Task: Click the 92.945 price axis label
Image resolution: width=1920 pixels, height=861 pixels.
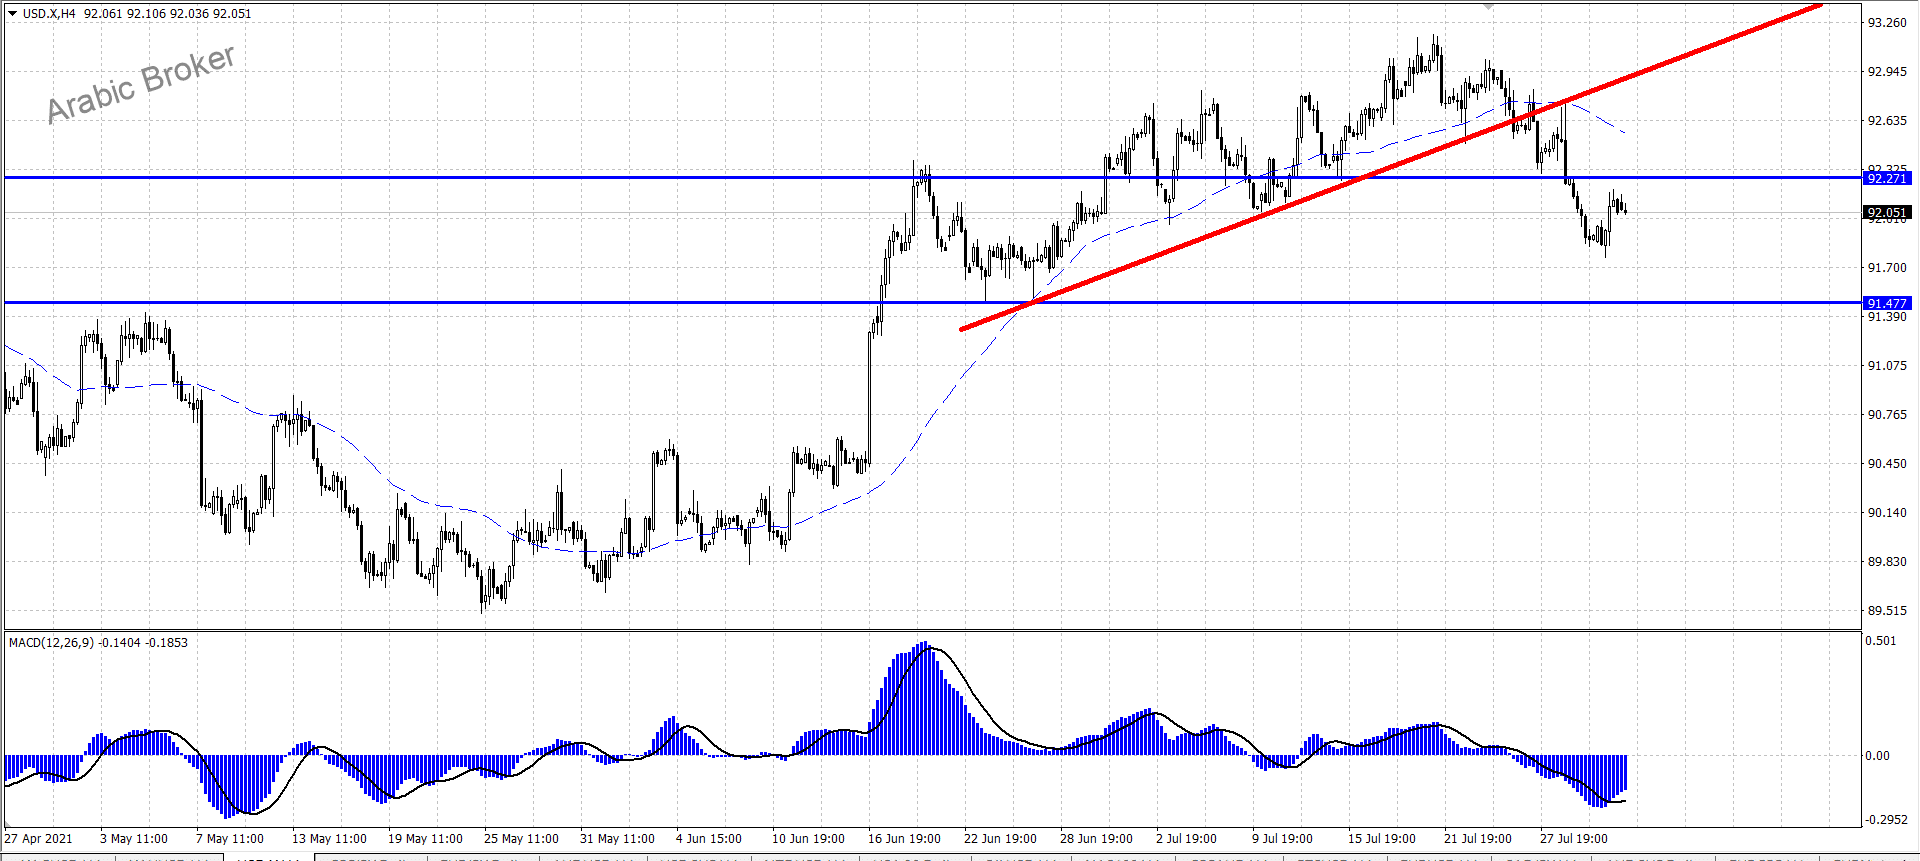Action: (1887, 72)
